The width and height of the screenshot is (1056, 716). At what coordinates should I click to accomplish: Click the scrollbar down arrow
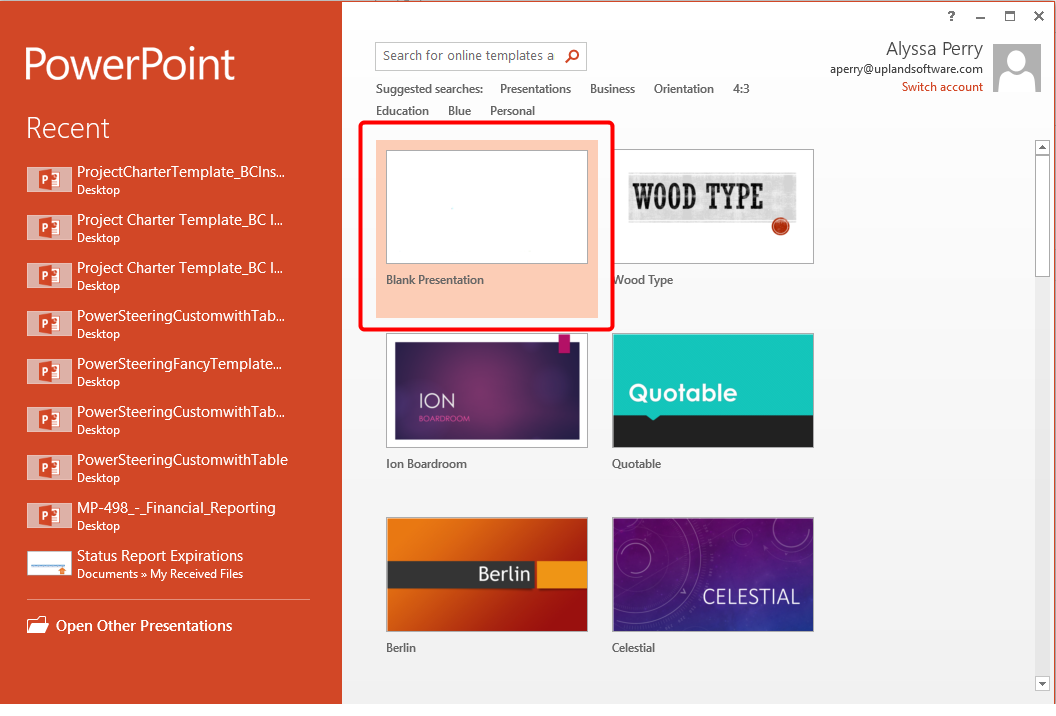click(1043, 683)
